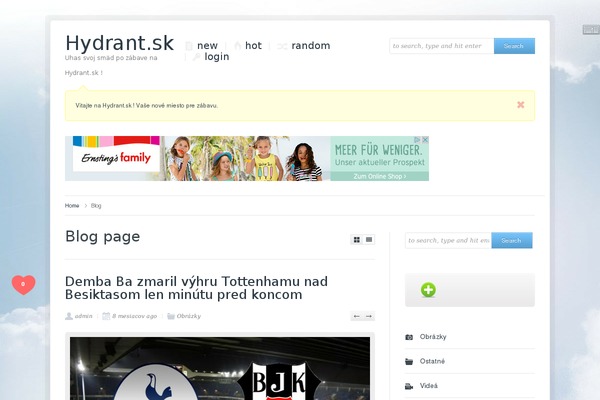Open Ostatné in the sidebar categories
The width and height of the screenshot is (600, 400).
coord(432,361)
